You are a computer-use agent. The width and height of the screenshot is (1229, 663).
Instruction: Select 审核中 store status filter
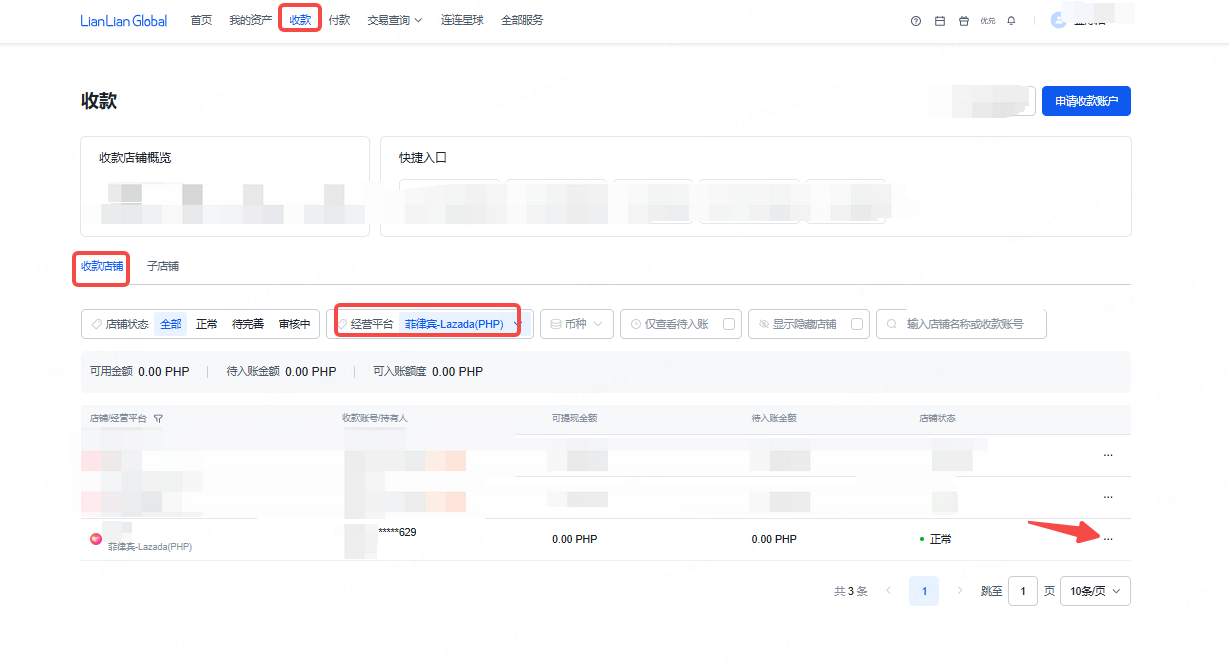294,324
